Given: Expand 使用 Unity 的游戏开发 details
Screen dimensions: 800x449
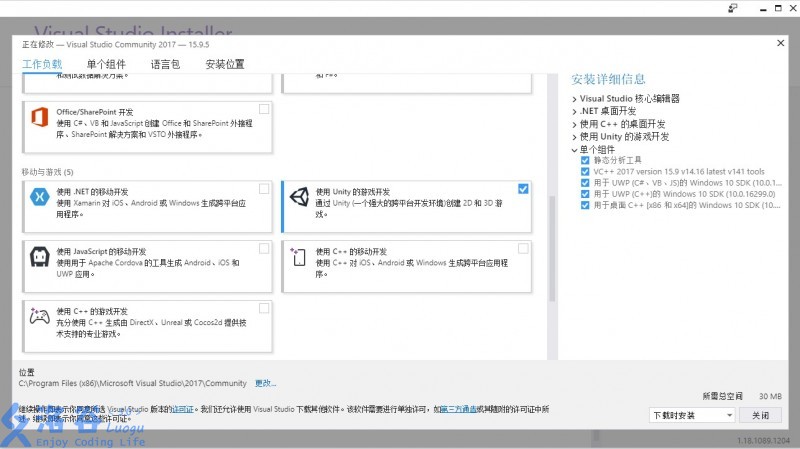Looking at the screenshot, I should (574, 137).
